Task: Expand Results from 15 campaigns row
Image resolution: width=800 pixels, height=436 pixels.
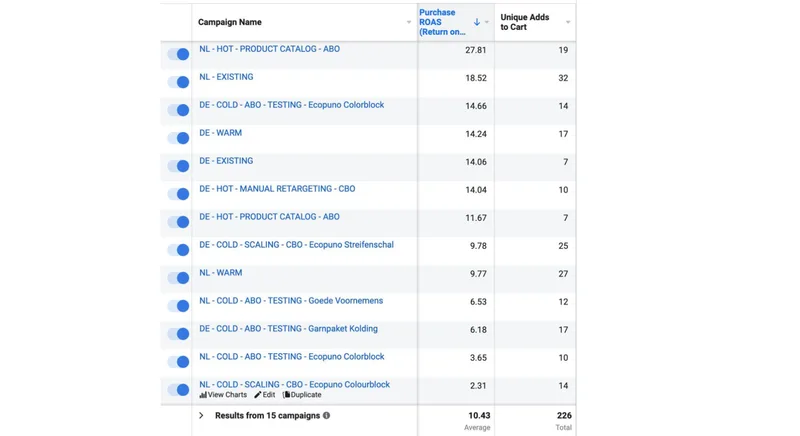Action: point(201,416)
